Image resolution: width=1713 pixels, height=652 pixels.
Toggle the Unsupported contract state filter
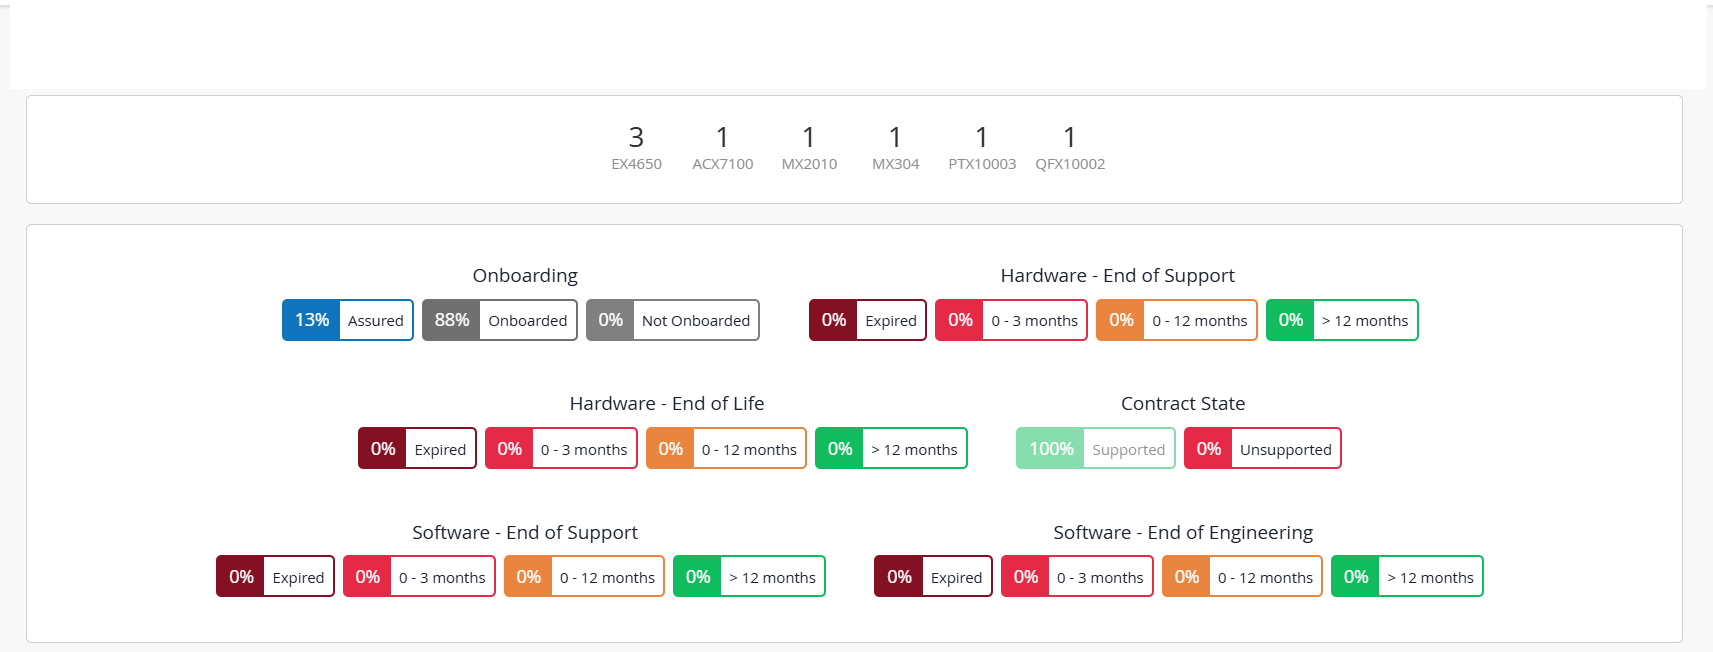coord(1262,449)
